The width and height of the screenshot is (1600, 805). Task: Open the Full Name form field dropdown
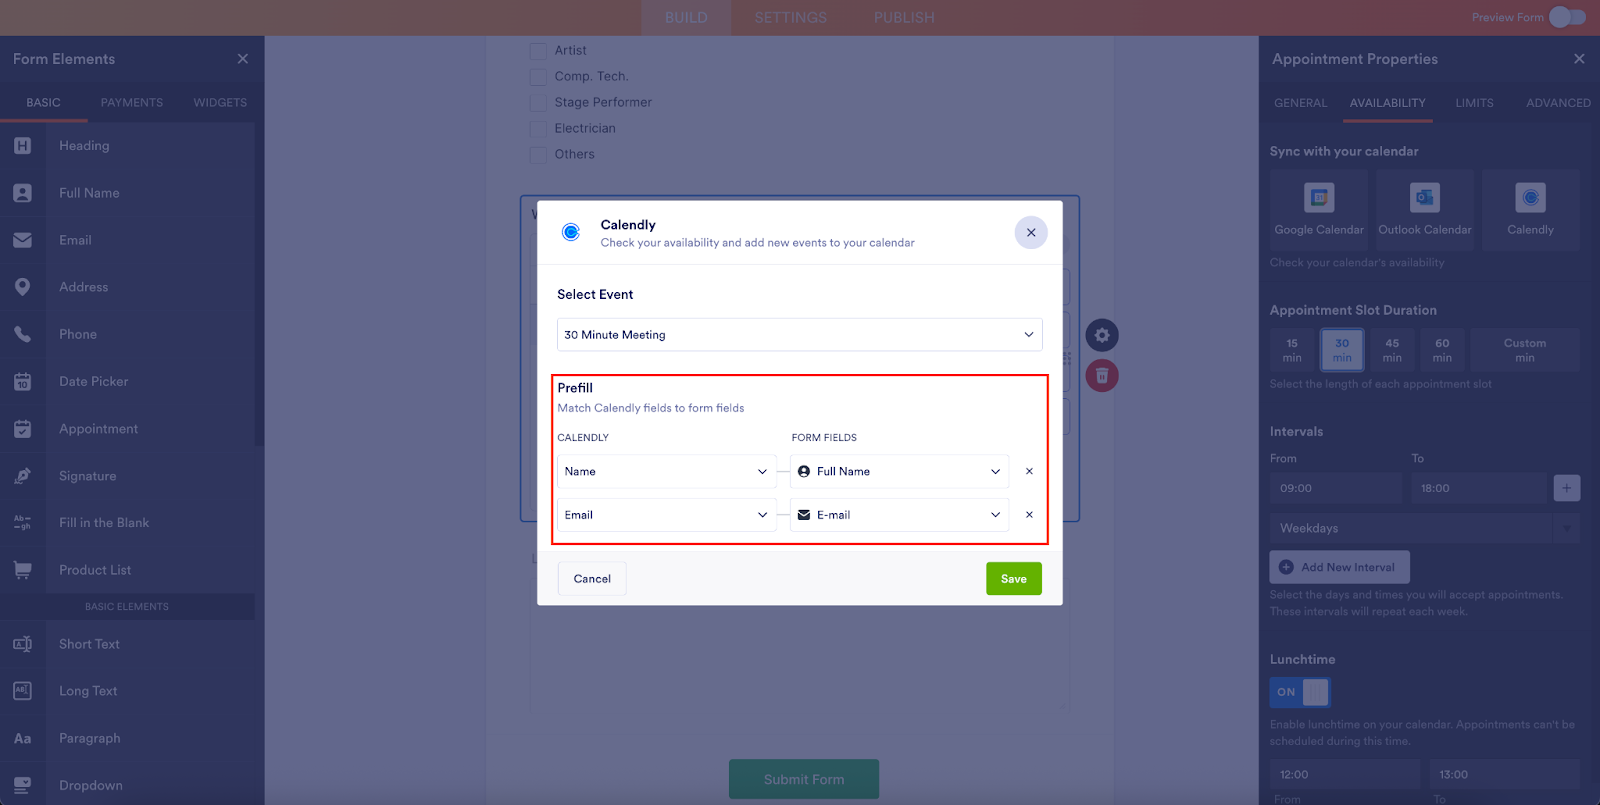[899, 471]
